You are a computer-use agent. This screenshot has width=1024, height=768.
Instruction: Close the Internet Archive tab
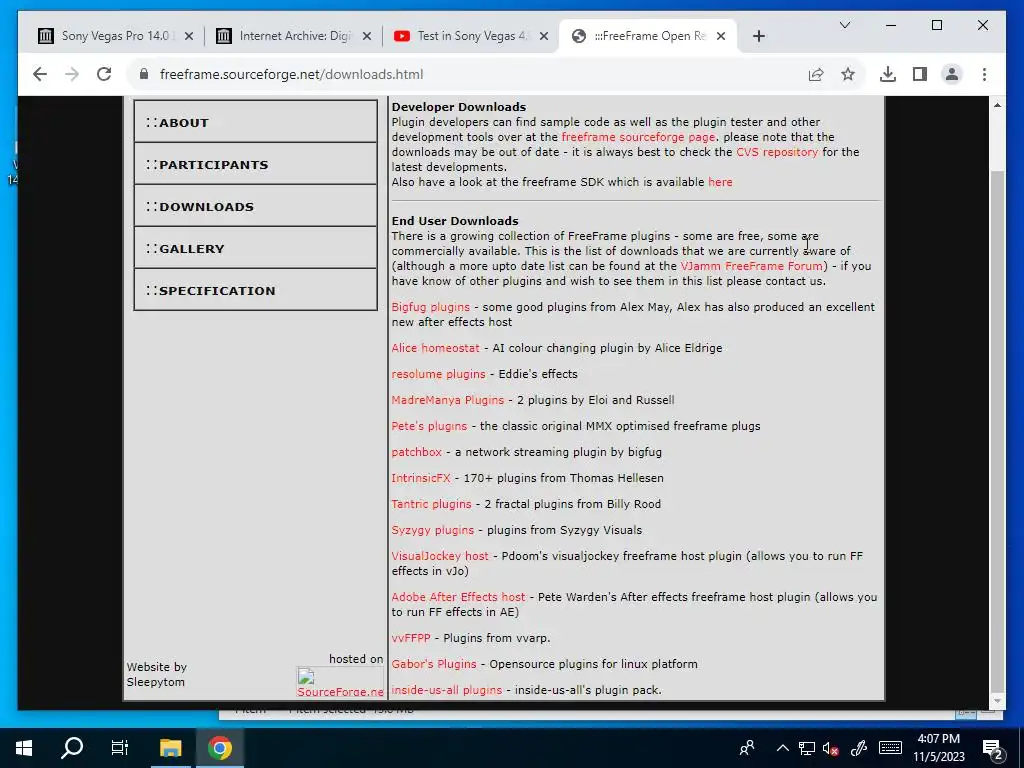pyautogui.click(x=367, y=36)
